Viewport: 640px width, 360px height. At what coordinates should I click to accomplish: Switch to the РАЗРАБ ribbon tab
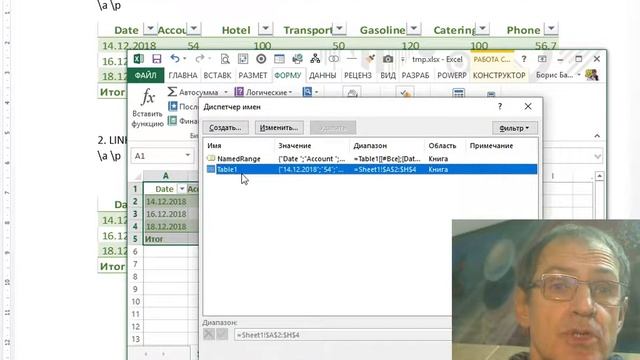pos(416,76)
